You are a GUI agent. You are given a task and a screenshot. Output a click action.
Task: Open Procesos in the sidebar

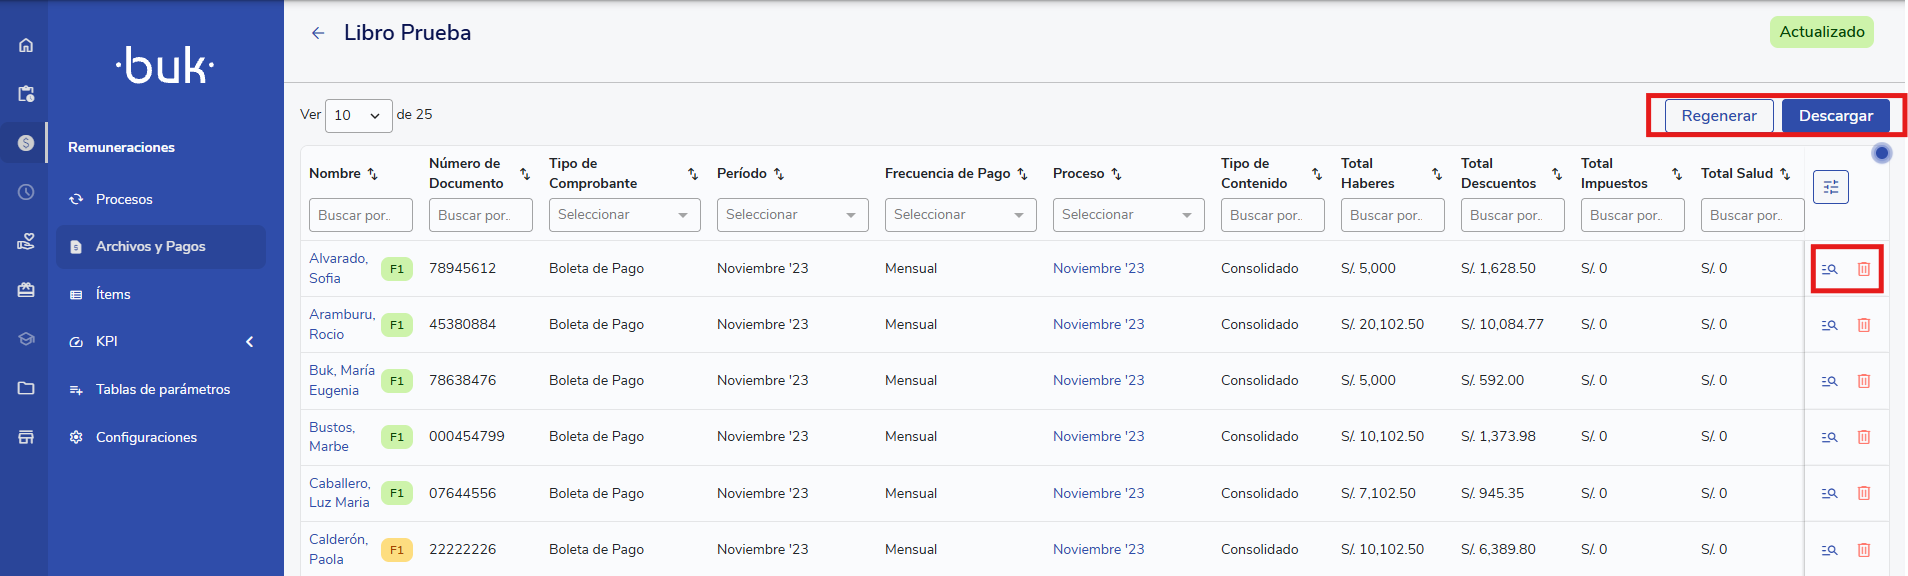pos(124,199)
